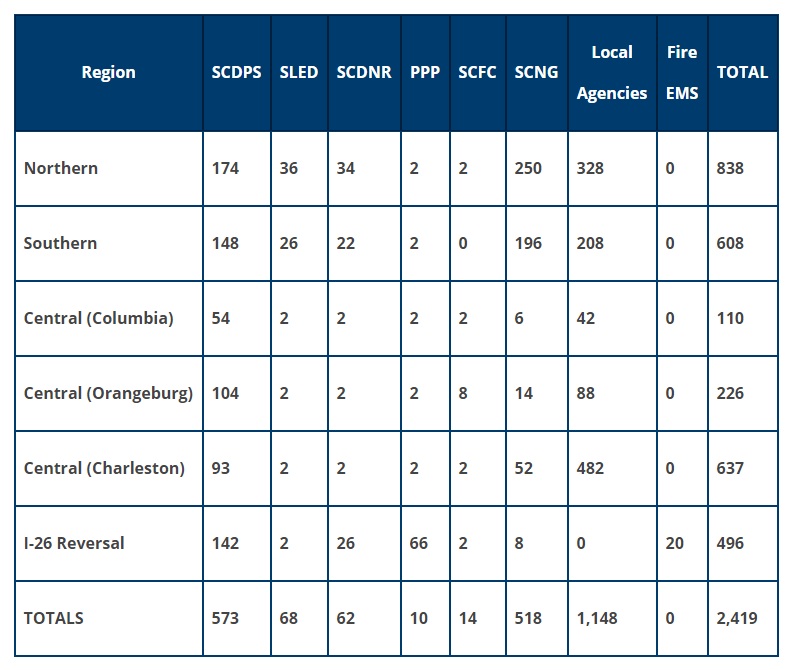Click the TOTALS row label
Image resolution: width=794 pixels, height=670 pixels.
[x=54, y=618]
